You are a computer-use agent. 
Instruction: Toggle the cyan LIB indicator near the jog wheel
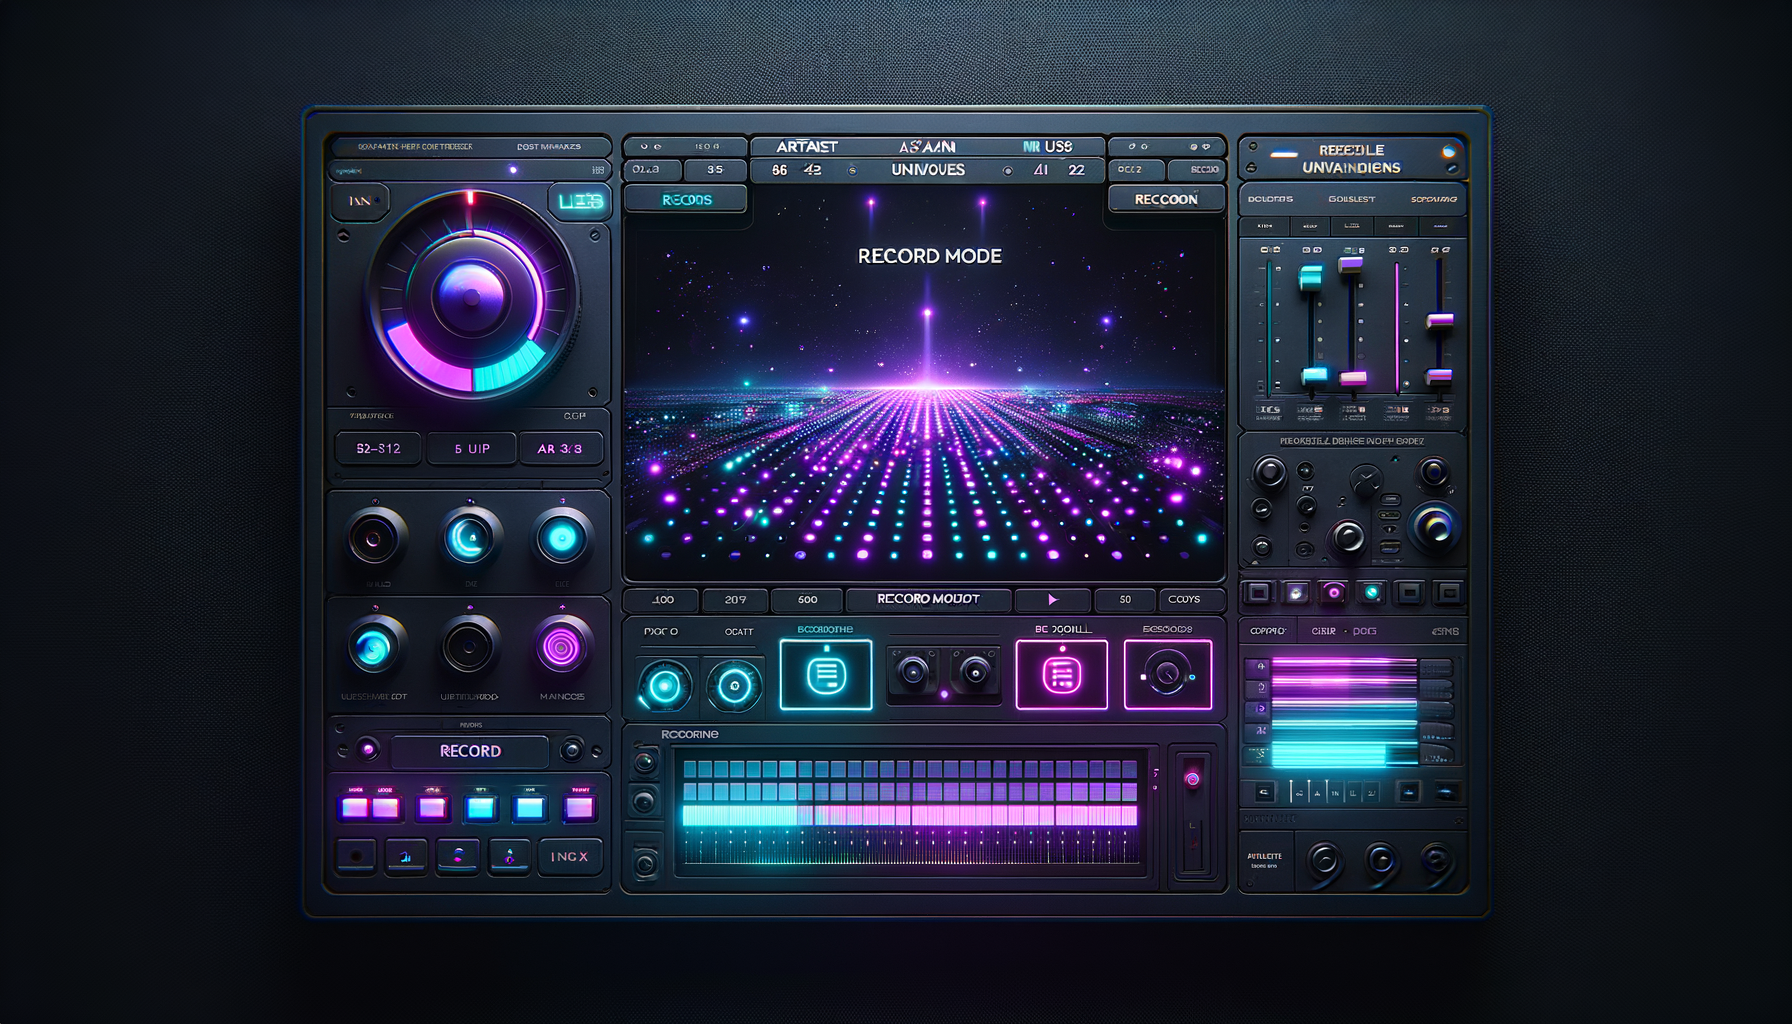tap(582, 203)
